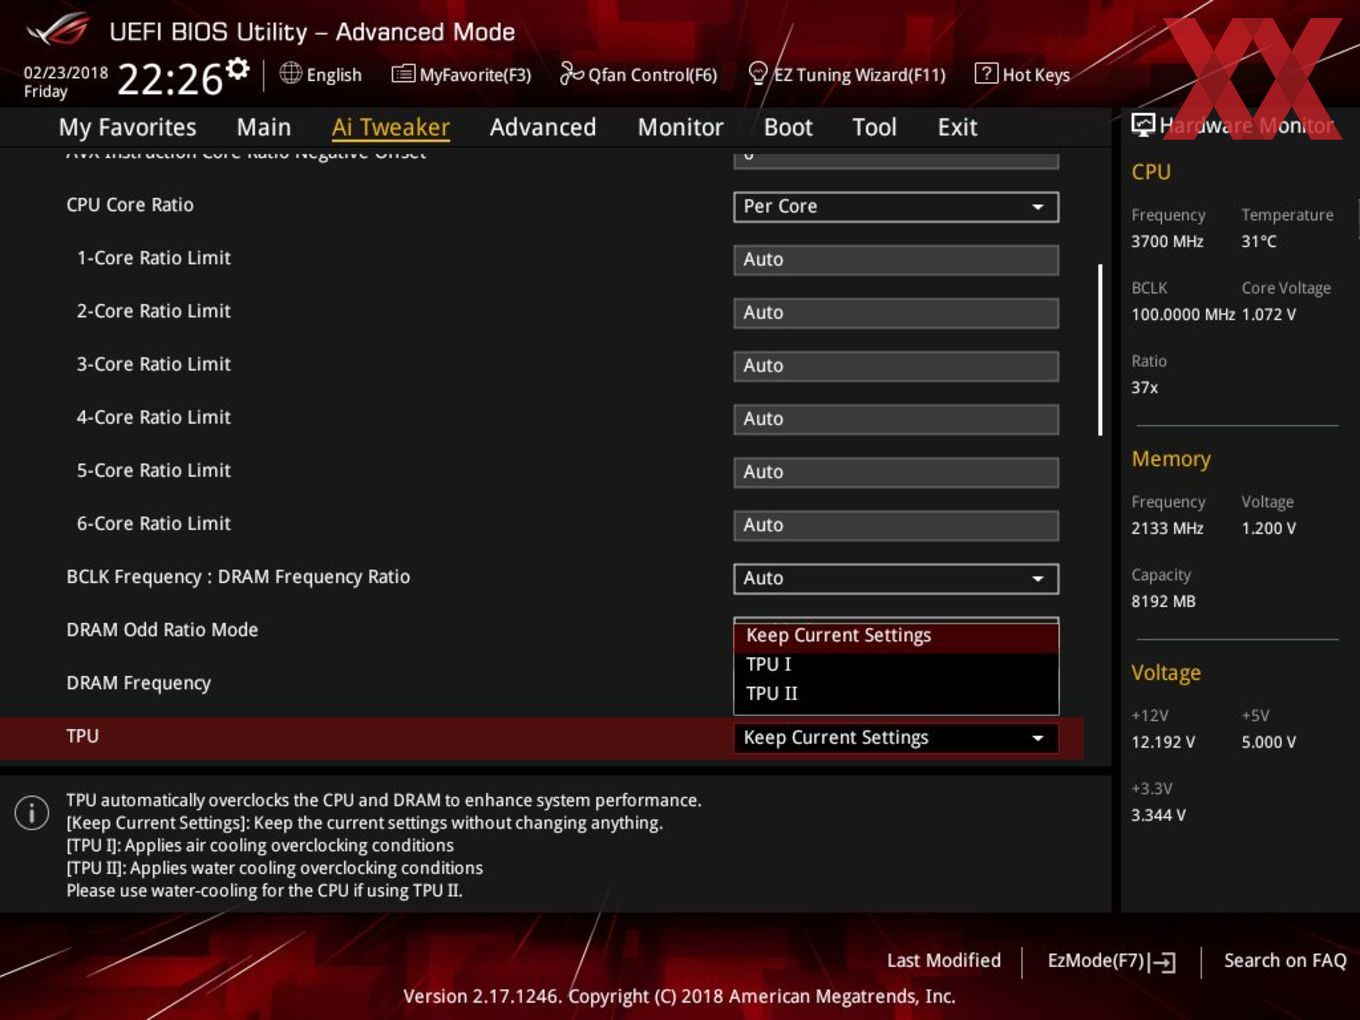
Task: Click the info icon beside the help text
Action: (x=32, y=812)
